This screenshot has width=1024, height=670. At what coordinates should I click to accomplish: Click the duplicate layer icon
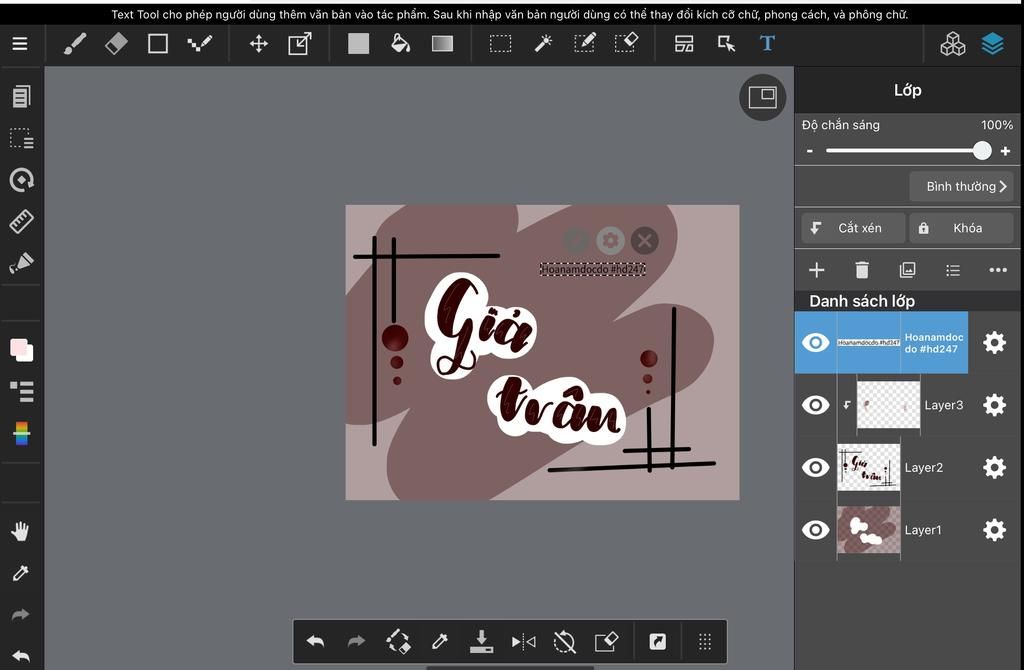tap(907, 270)
